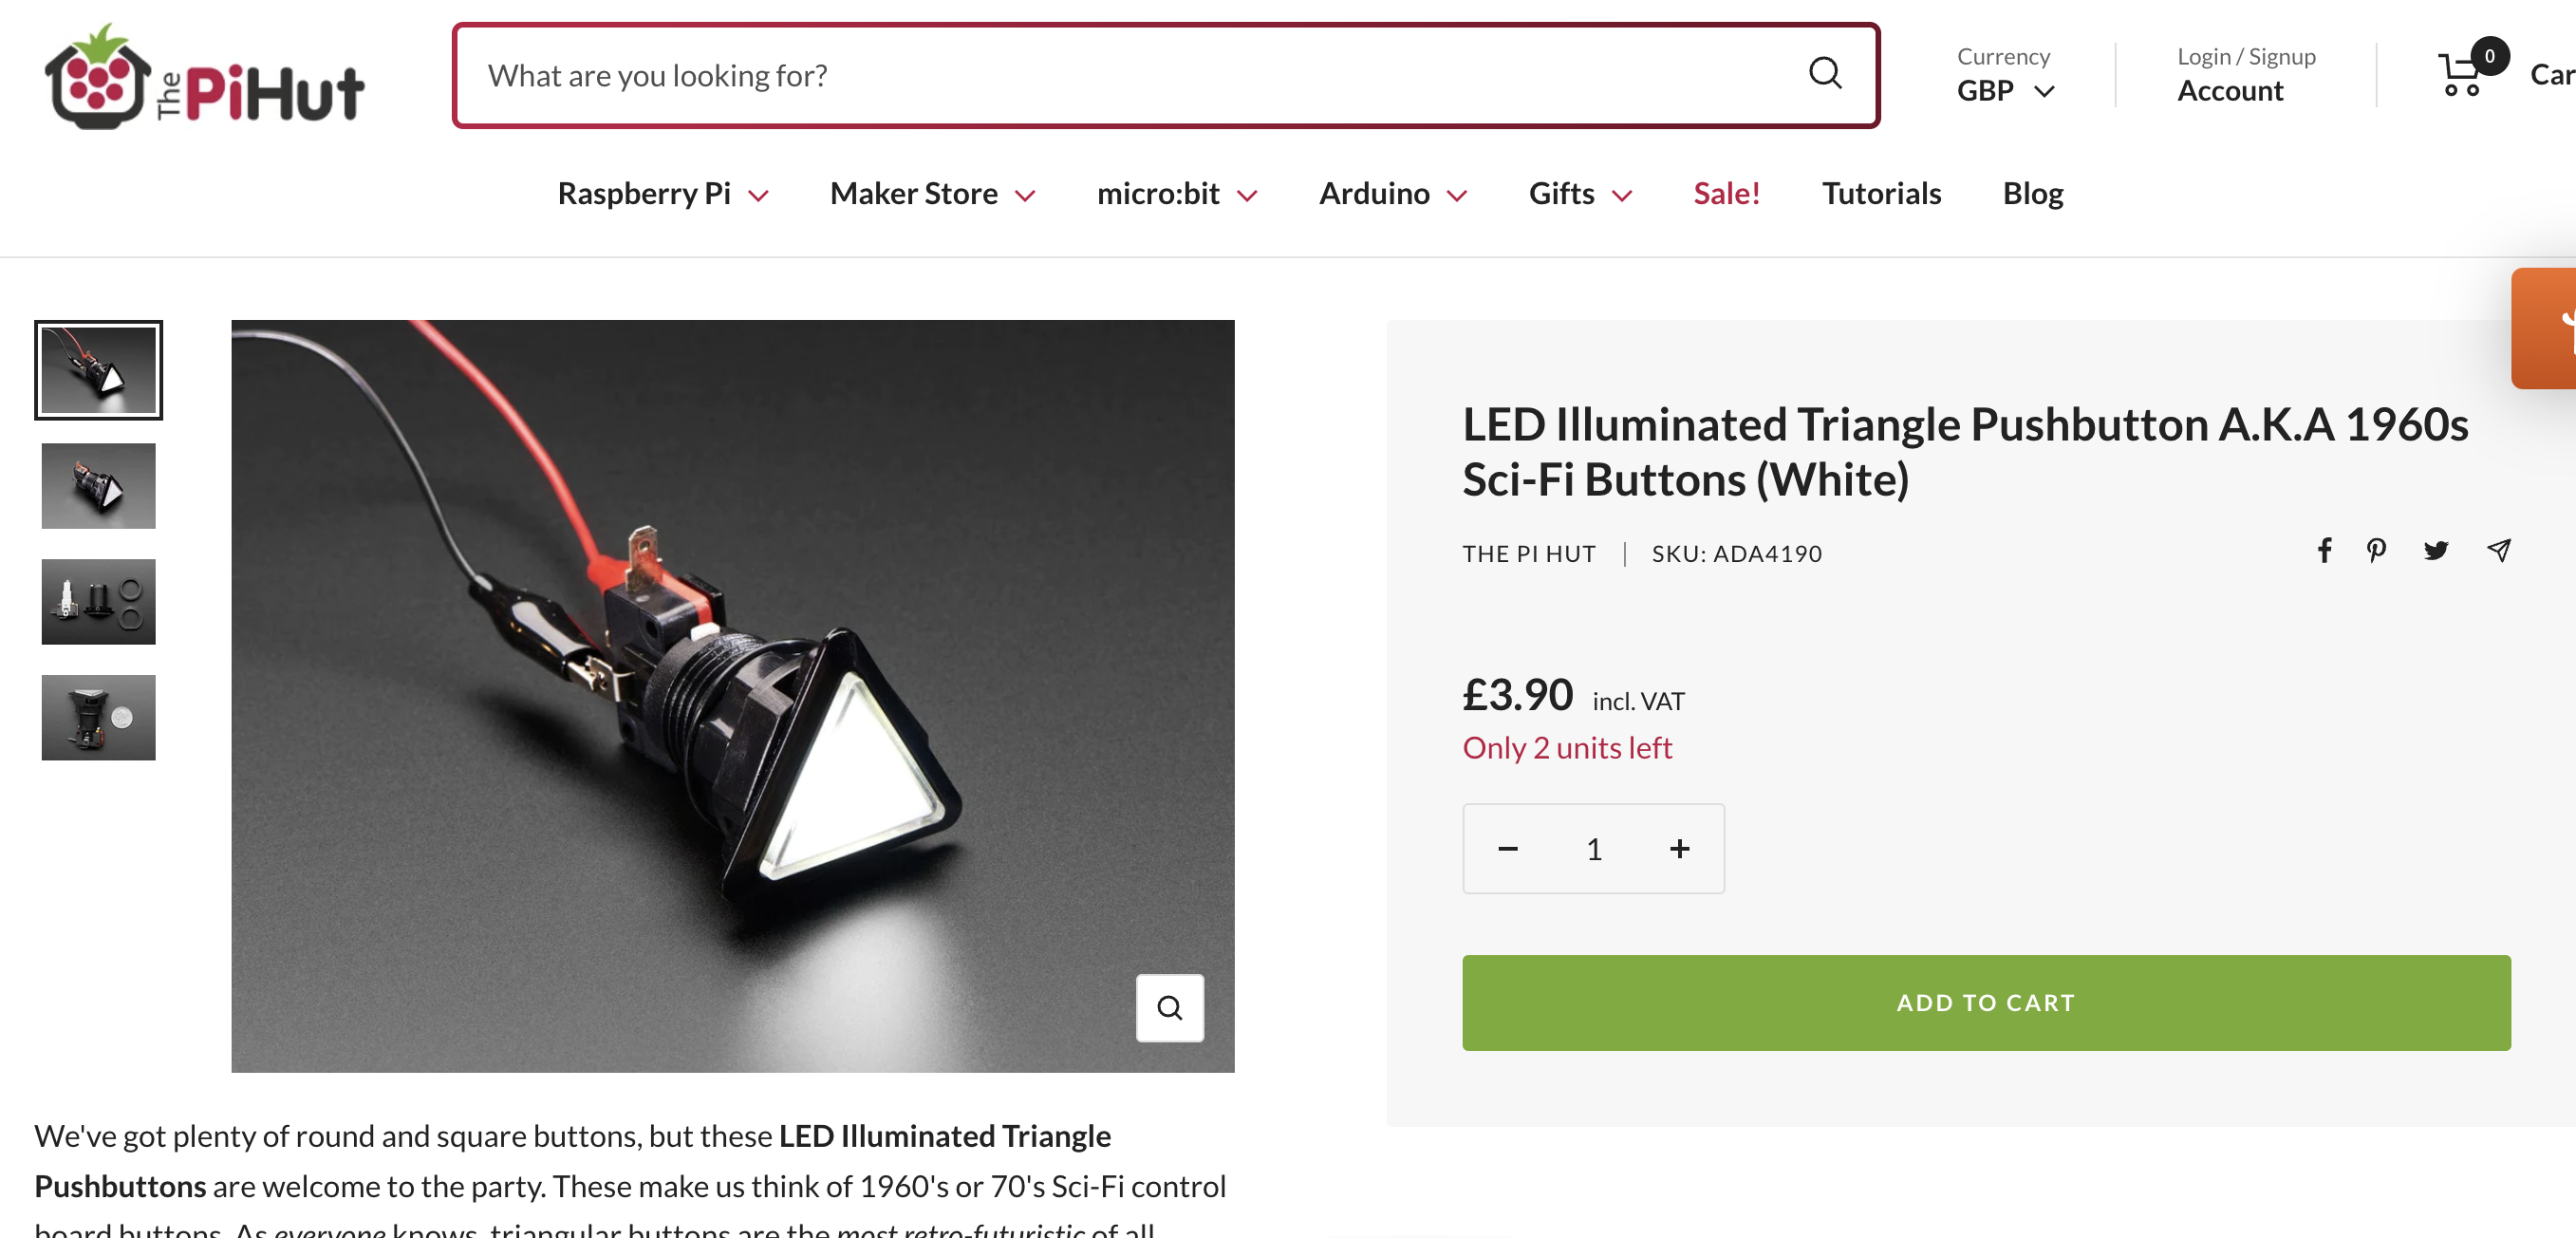
Task: Click the search magnifier icon
Action: (x=1824, y=73)
